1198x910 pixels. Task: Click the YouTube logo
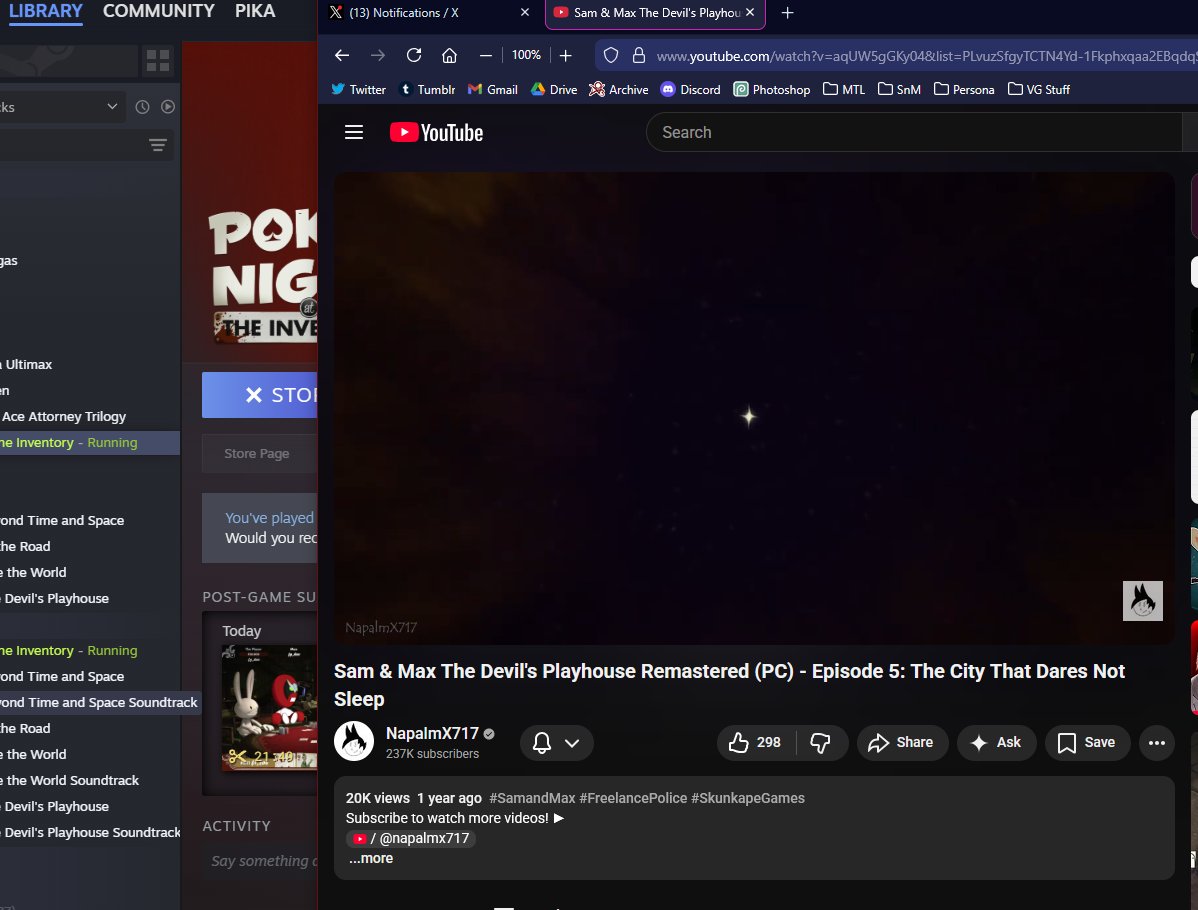436,132
